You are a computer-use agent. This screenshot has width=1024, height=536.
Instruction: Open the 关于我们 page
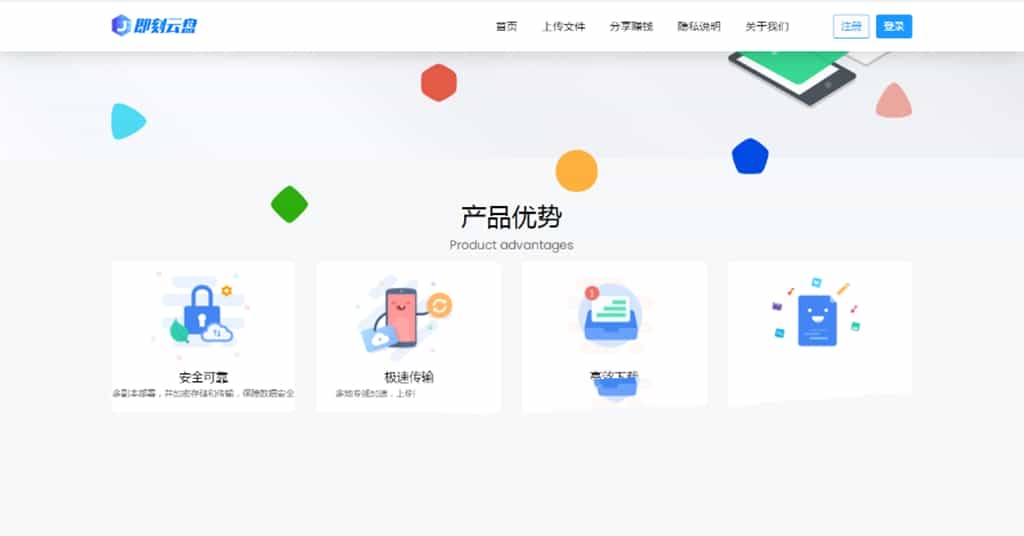[767, 26]
